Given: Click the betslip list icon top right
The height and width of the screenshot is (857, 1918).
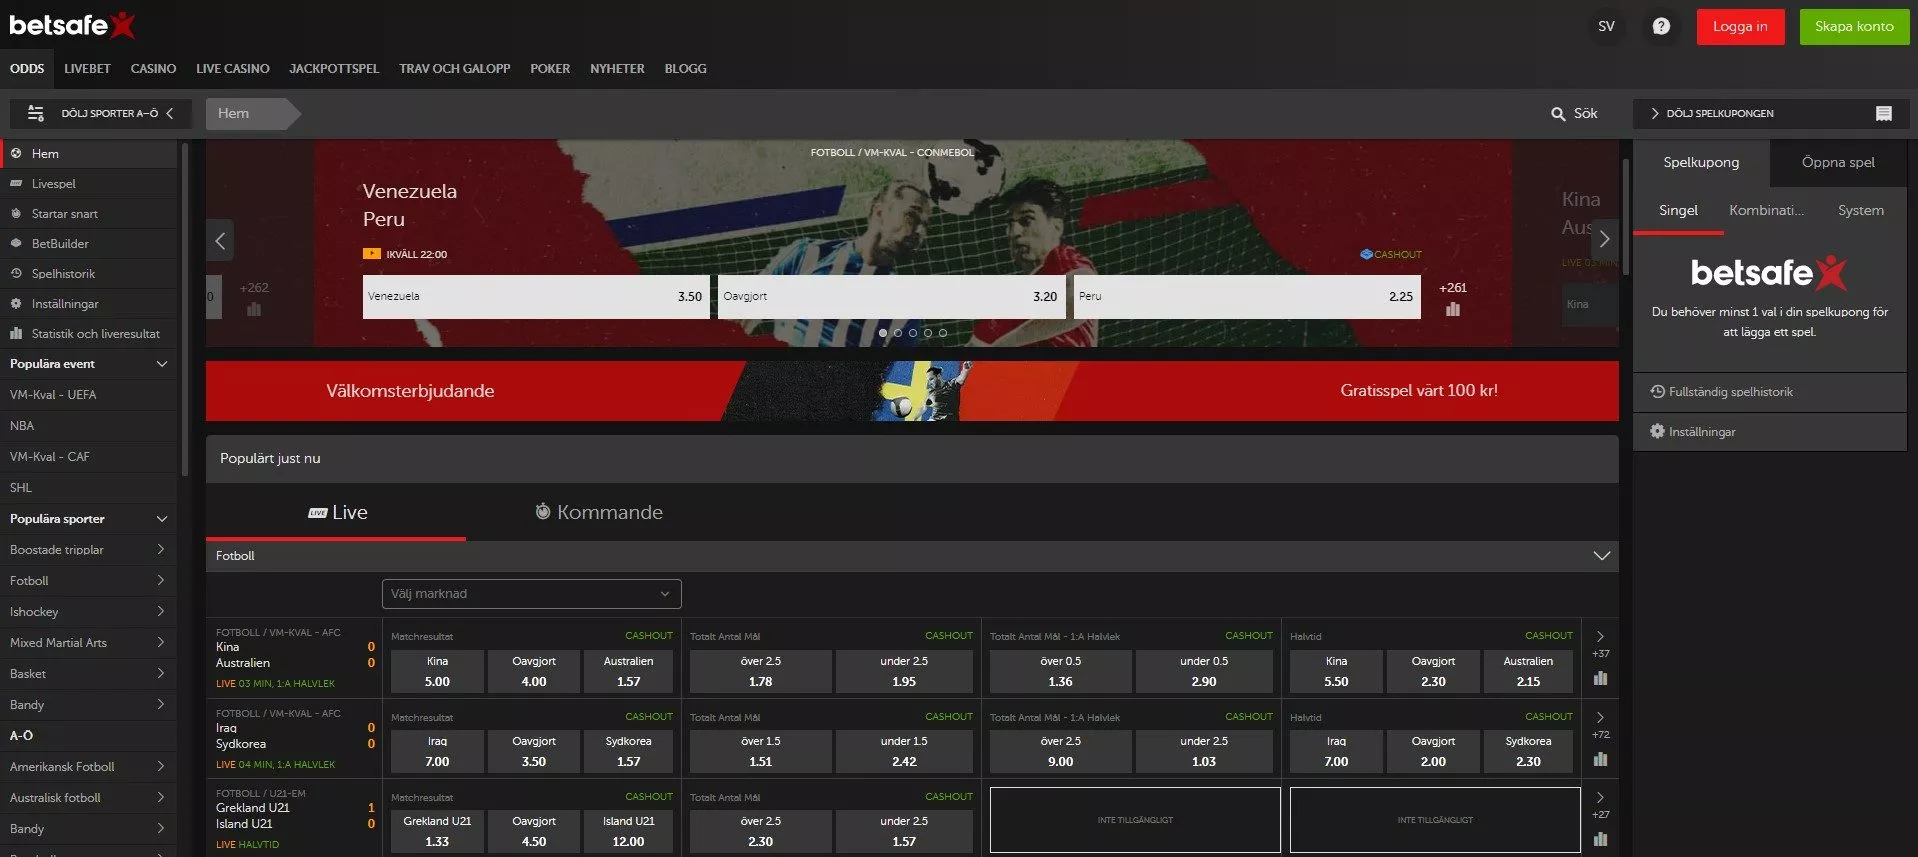Looking at the screenshot, I should pyautogui.click(x=1883, y=114).
